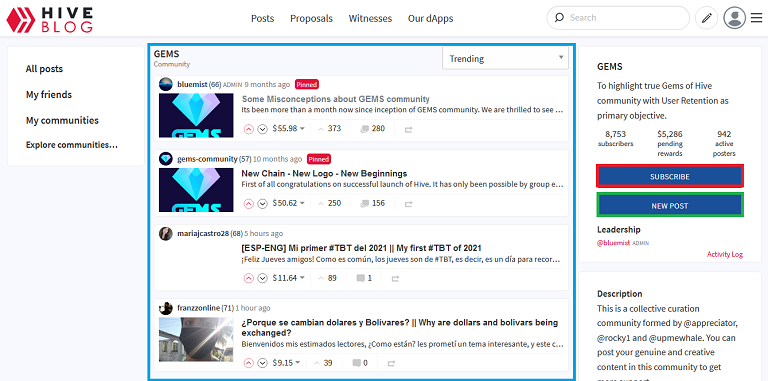Open the compose post pencil icon
The width and height of the screenshot is (768, 381).
(x=706, y=19)
